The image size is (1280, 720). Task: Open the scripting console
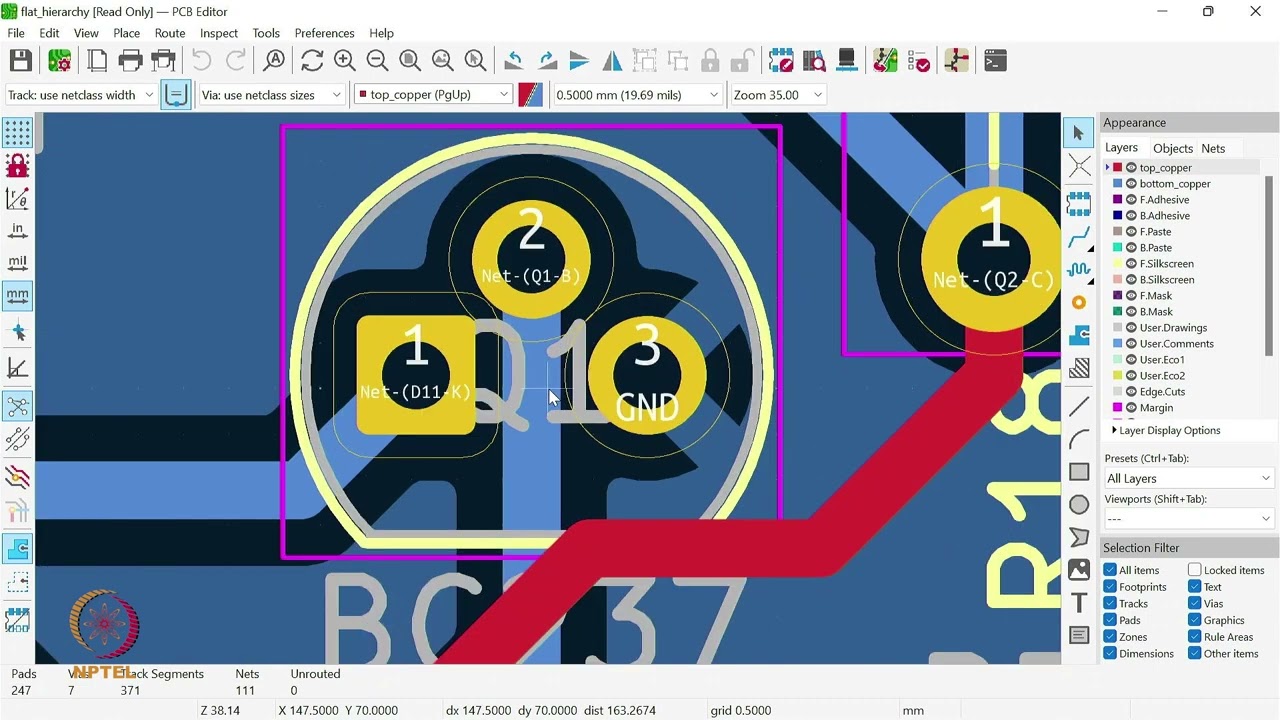click(995, 61)
